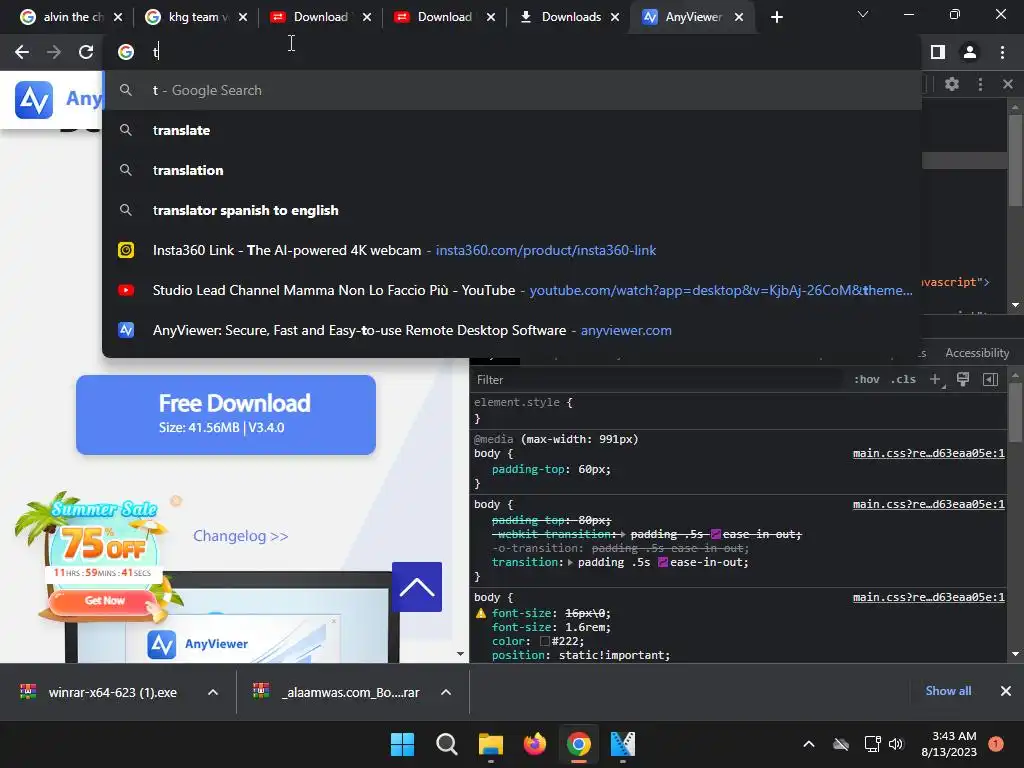Select the 'translation' suggestion
The width and height of the screenshot is (1024, 768).
tap(512, 170)
